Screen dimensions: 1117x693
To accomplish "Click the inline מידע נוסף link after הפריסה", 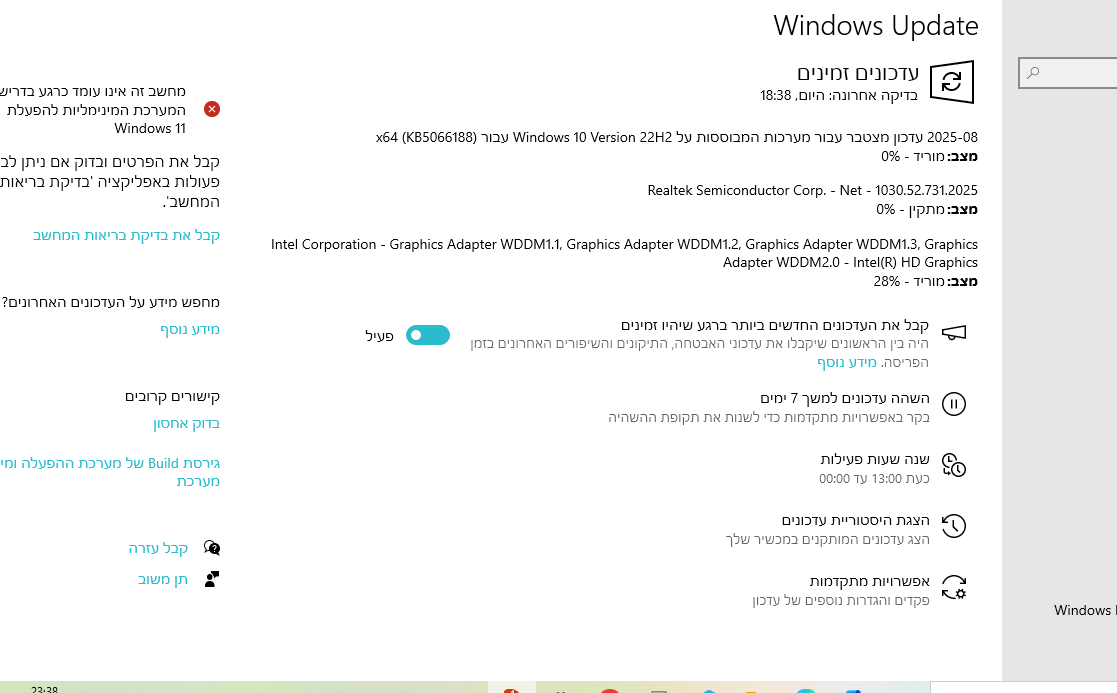I will coord(846,362).
